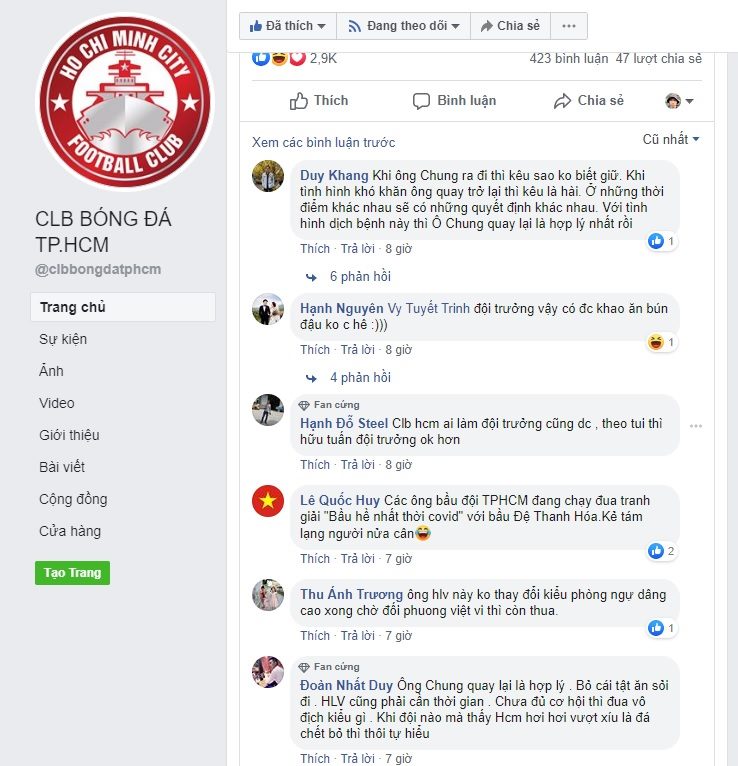Open the Cộng đồng page tab
This screenshot has height=766, width=738.
click(73, 499)
